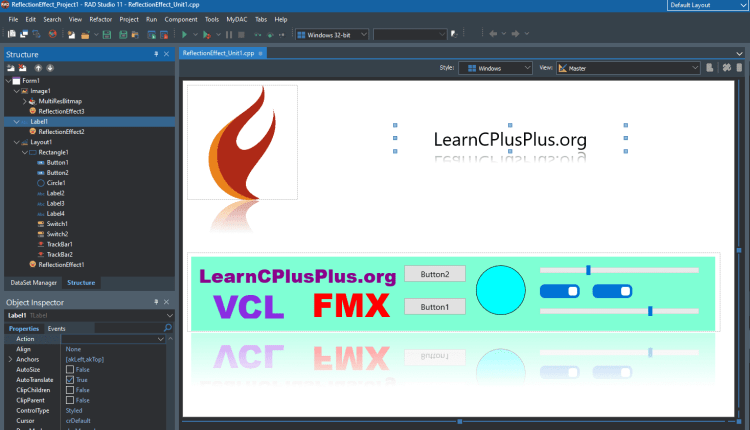Click the new item icon in the Structure toolbar
750x430 pixels.
(x=11, y=68)
